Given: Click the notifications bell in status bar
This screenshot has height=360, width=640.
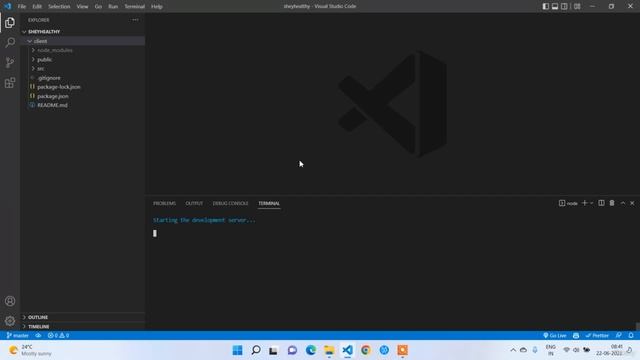Looking at the screenshot, I should pyautogui.click(x=631, y=335).
